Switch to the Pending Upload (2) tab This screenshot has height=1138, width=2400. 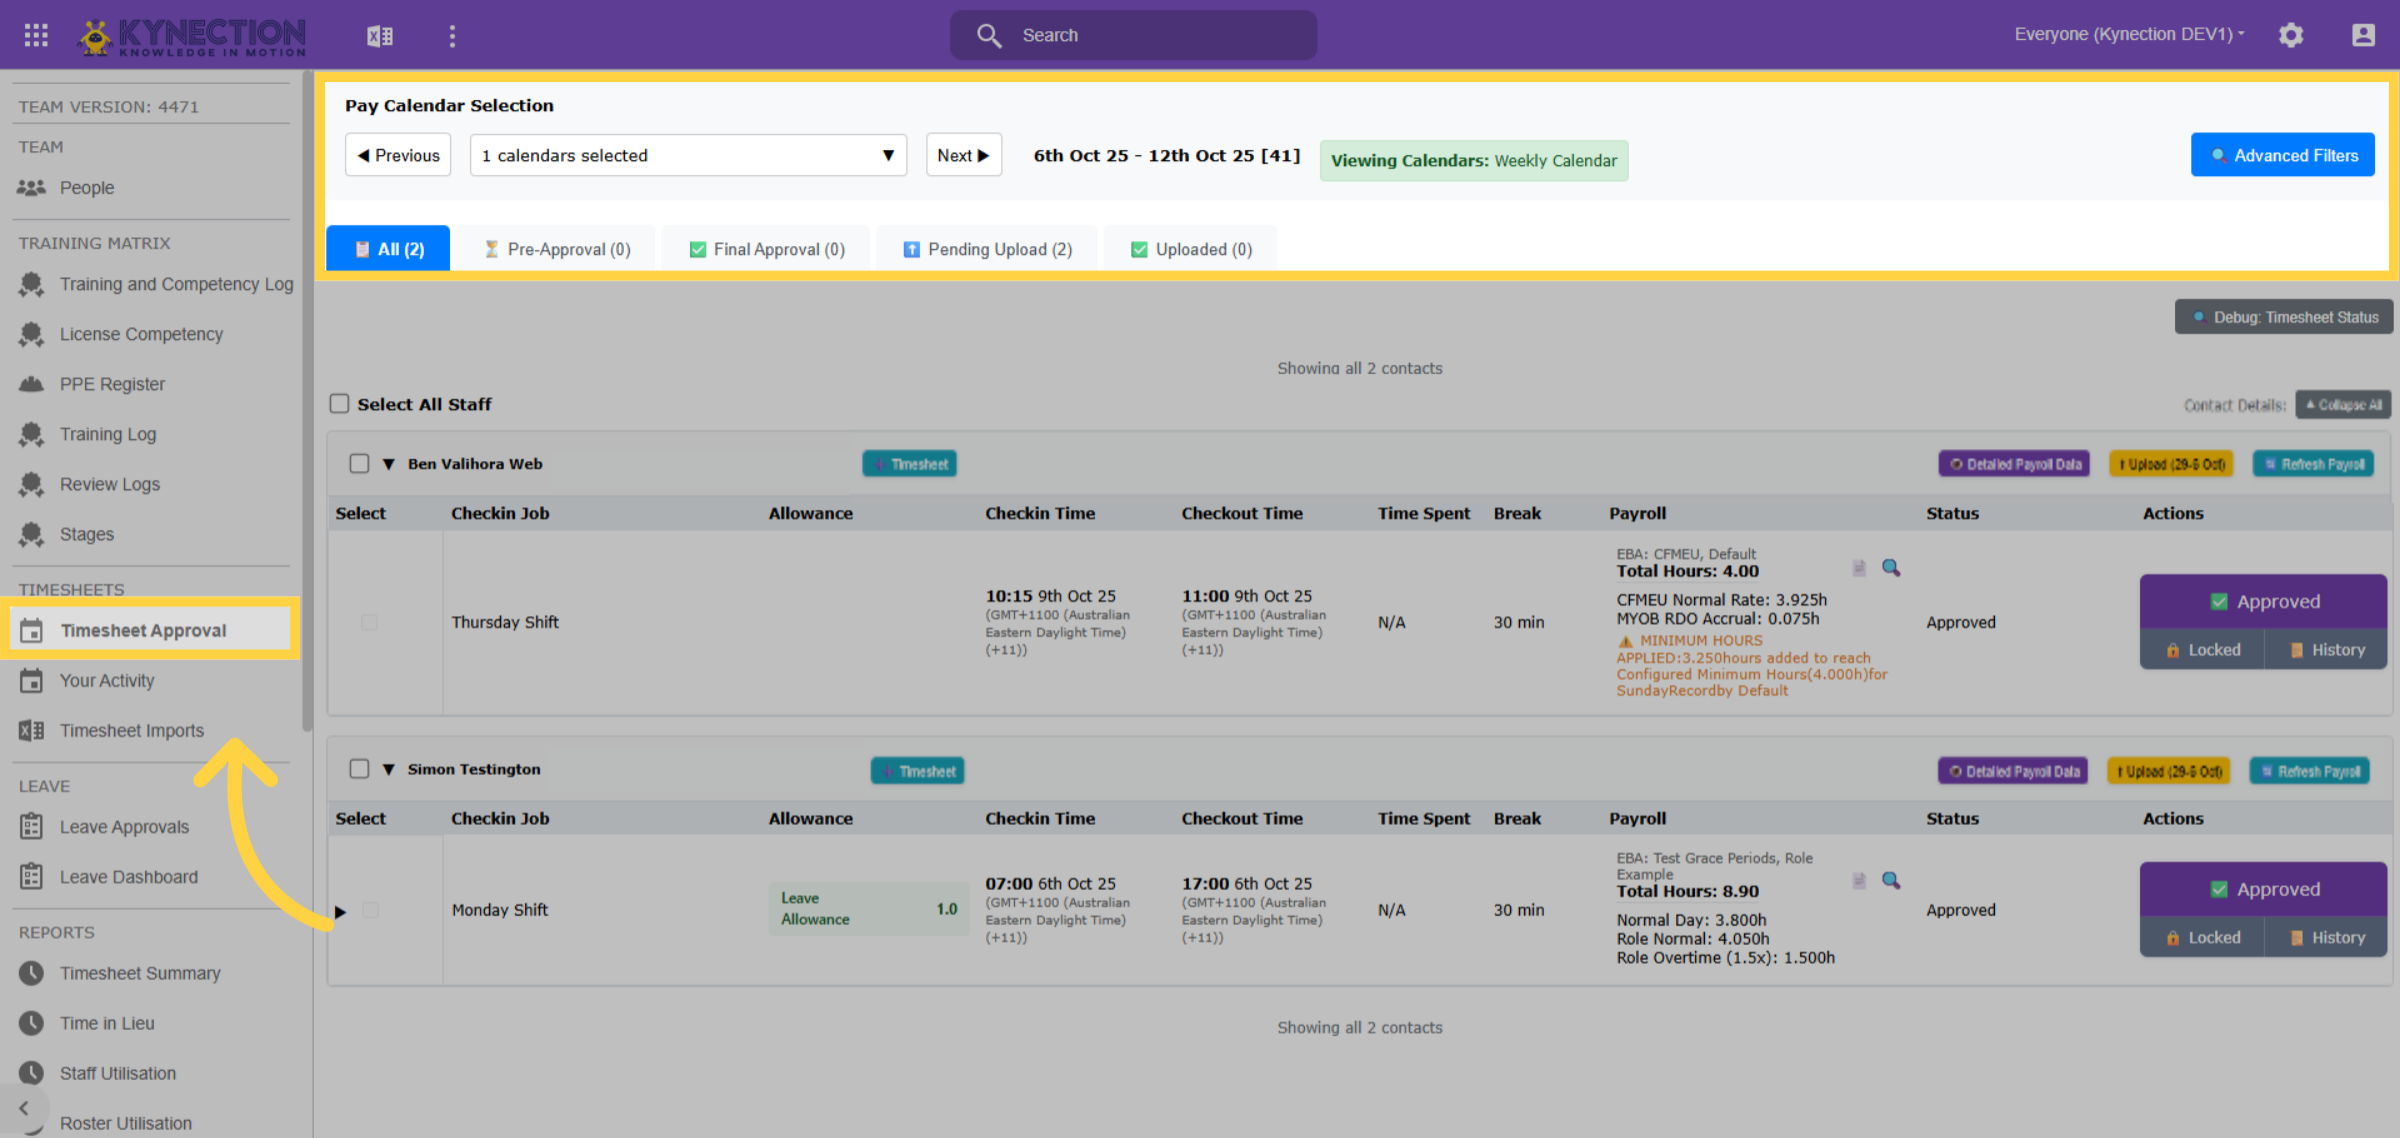987,249
